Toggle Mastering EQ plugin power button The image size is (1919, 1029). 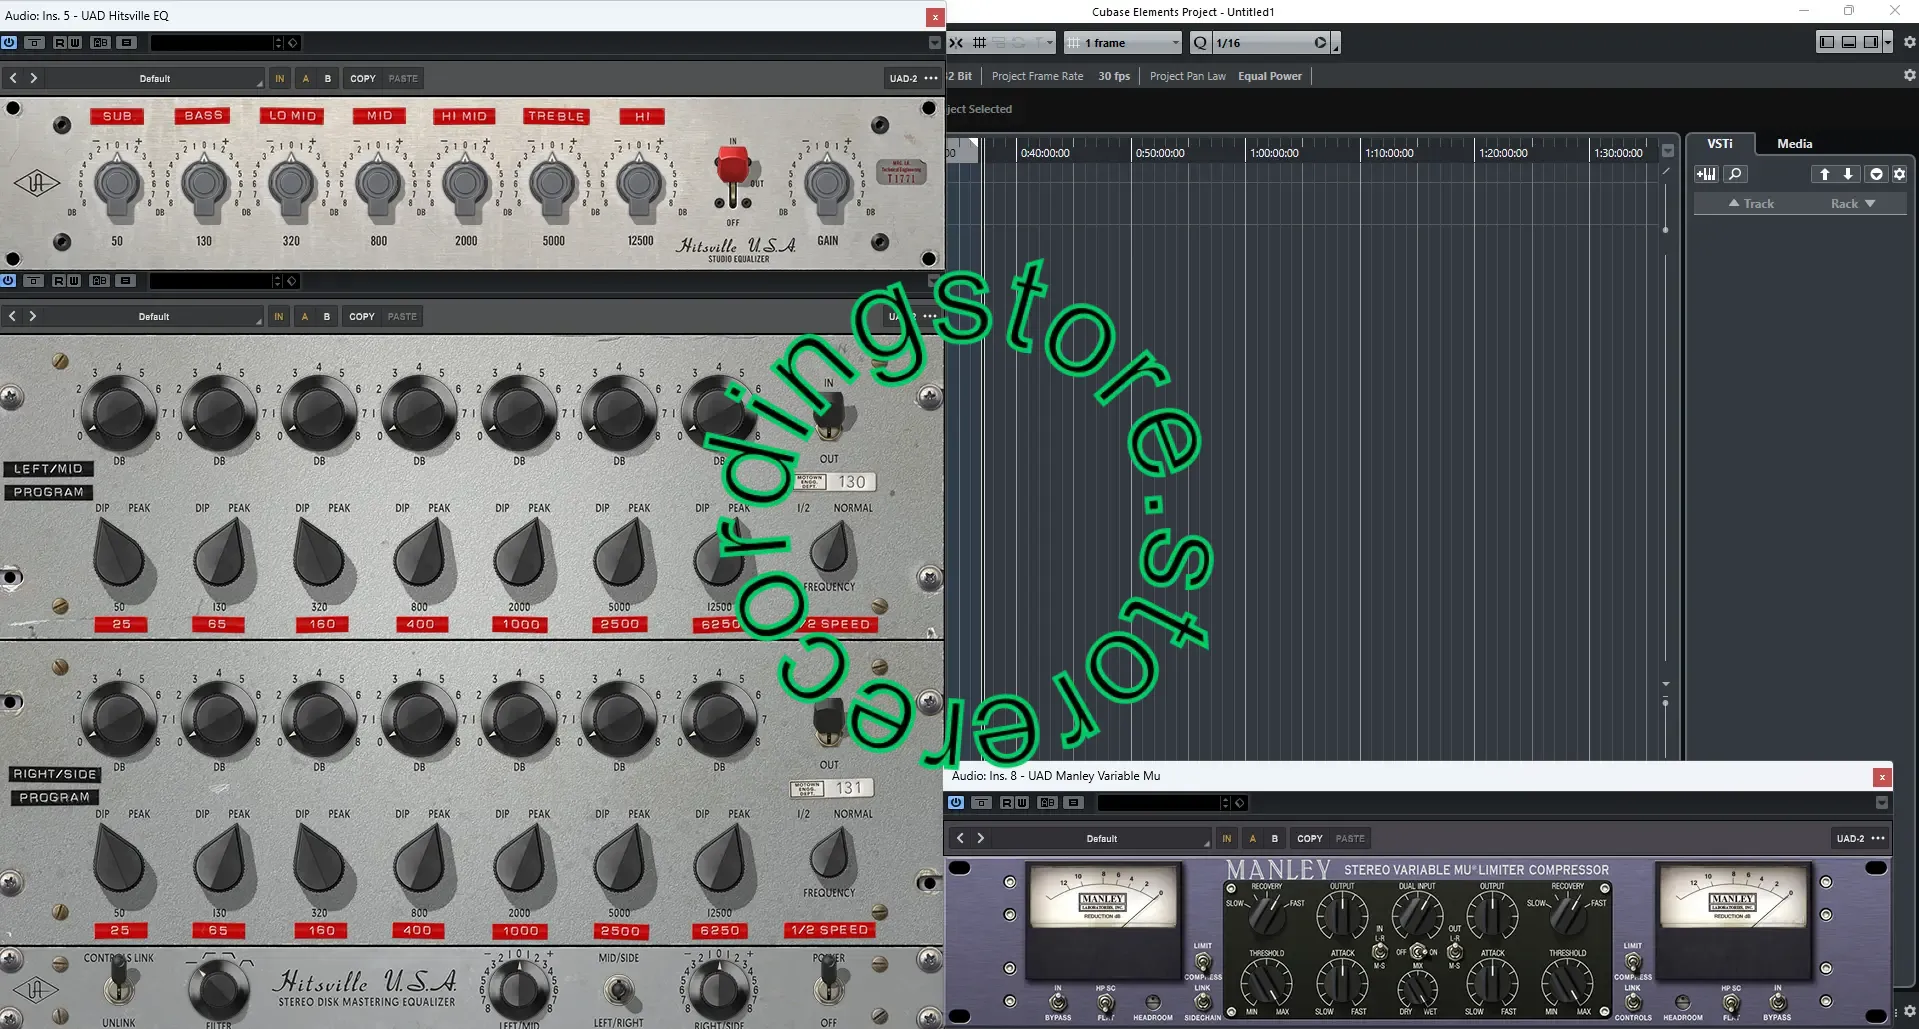pos(8,281)
